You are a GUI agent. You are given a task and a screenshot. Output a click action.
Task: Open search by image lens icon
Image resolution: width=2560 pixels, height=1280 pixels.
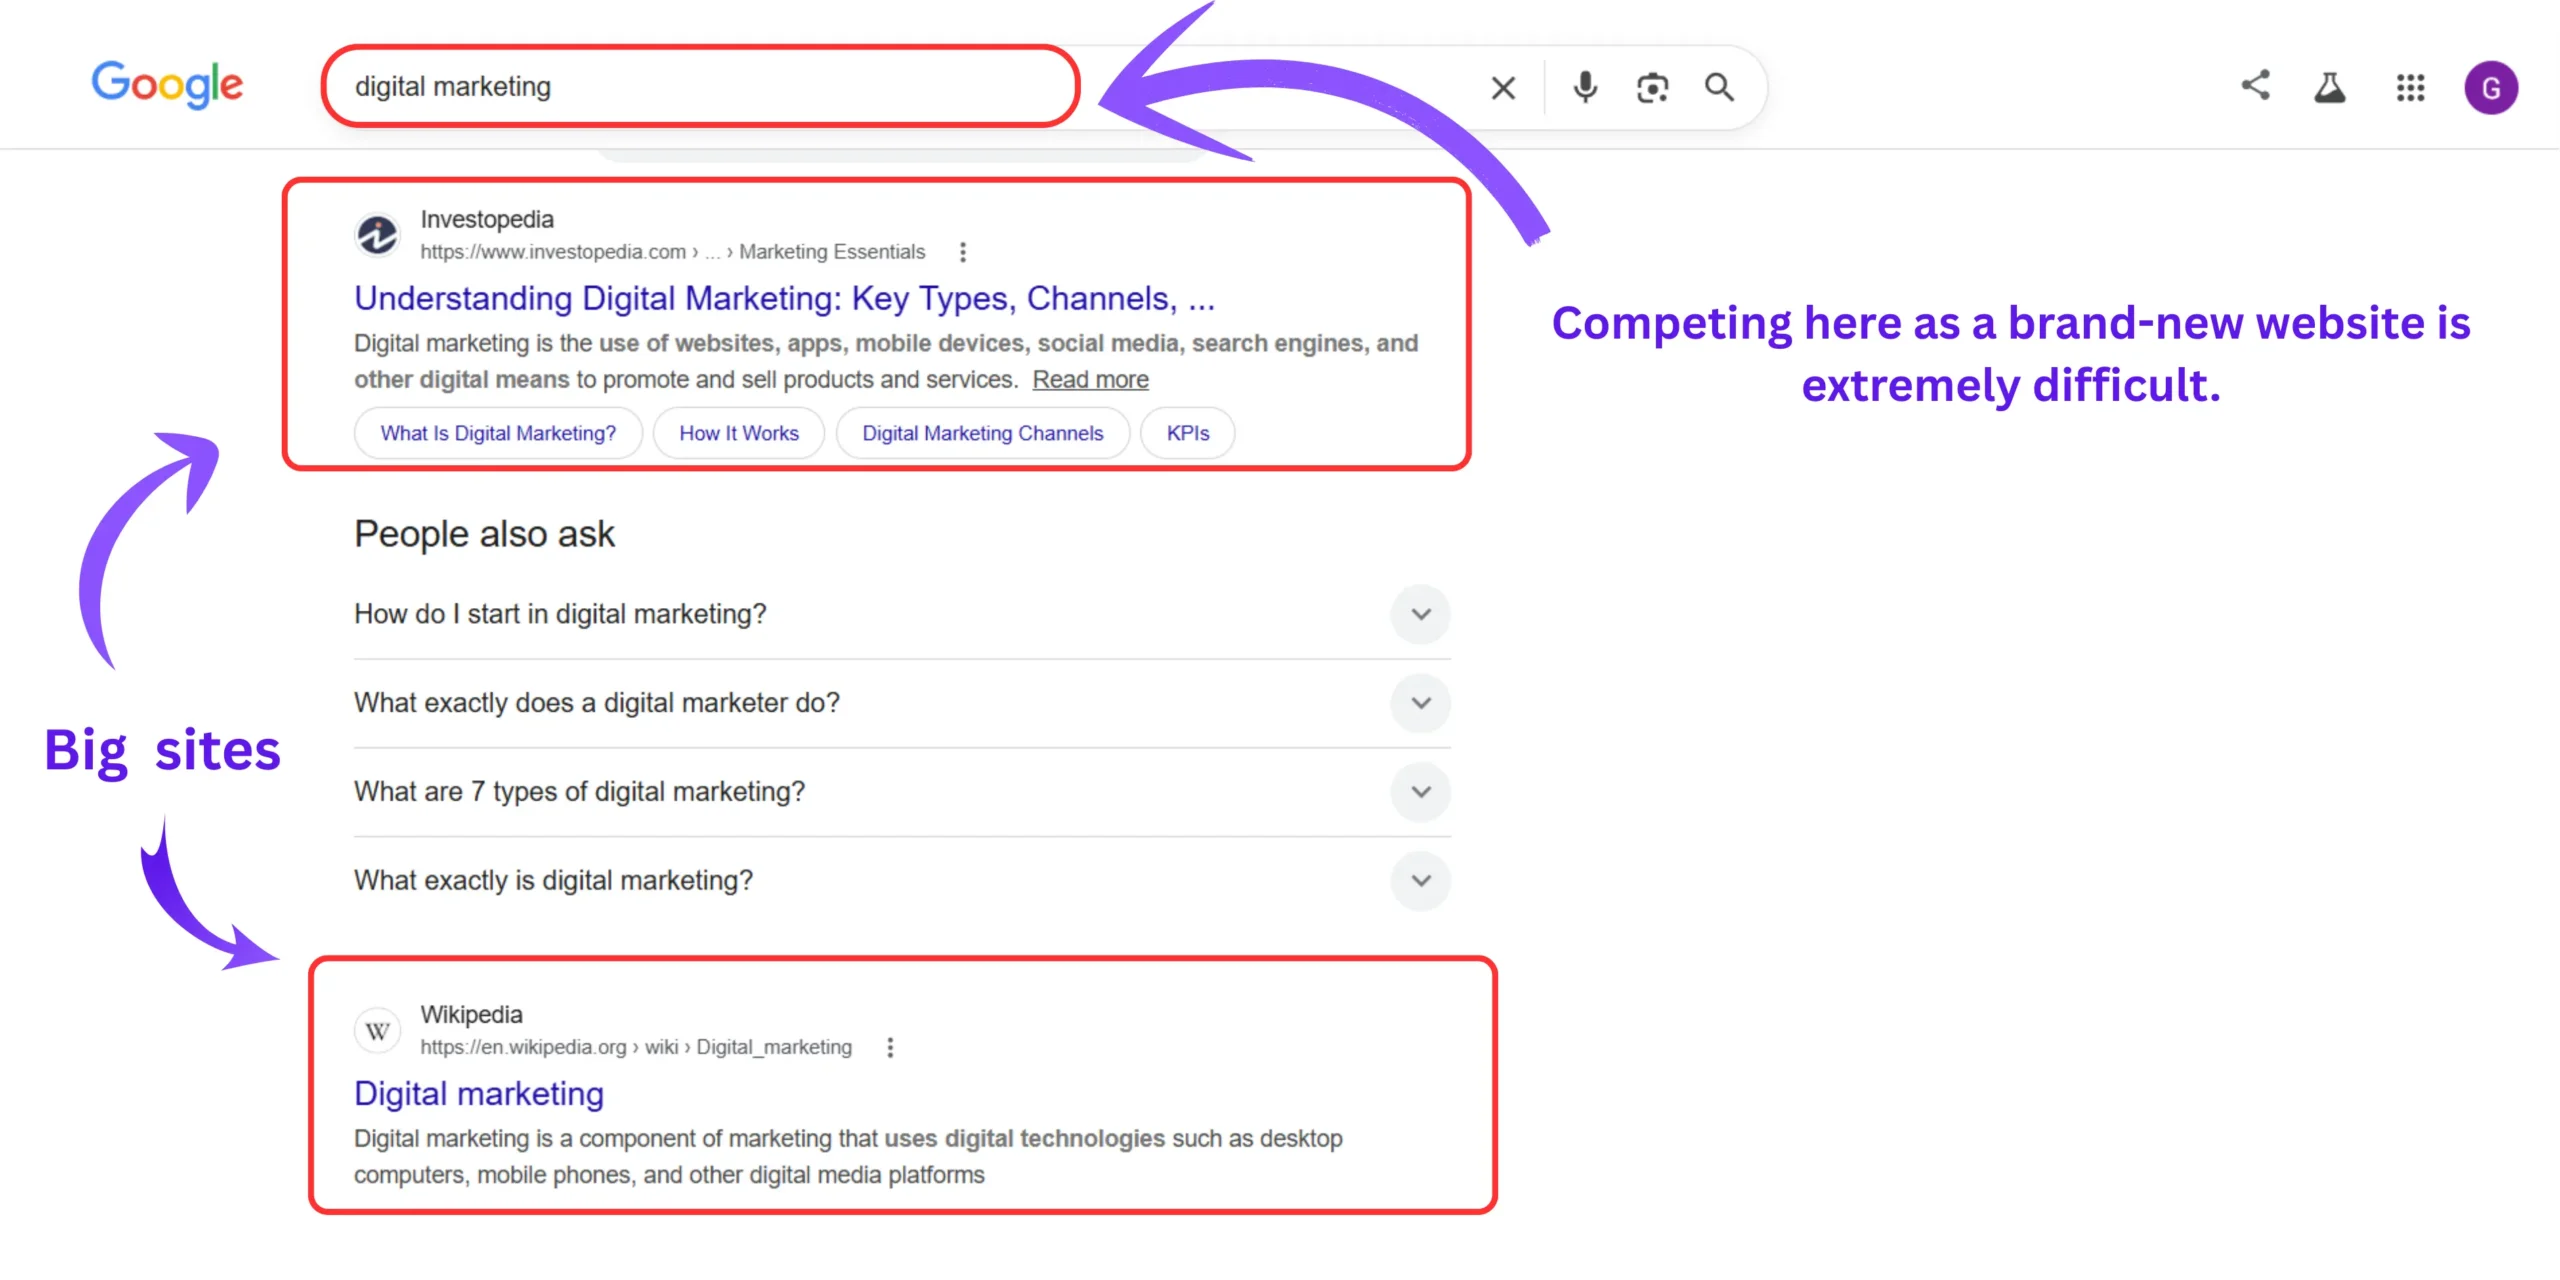point(1652,88)
